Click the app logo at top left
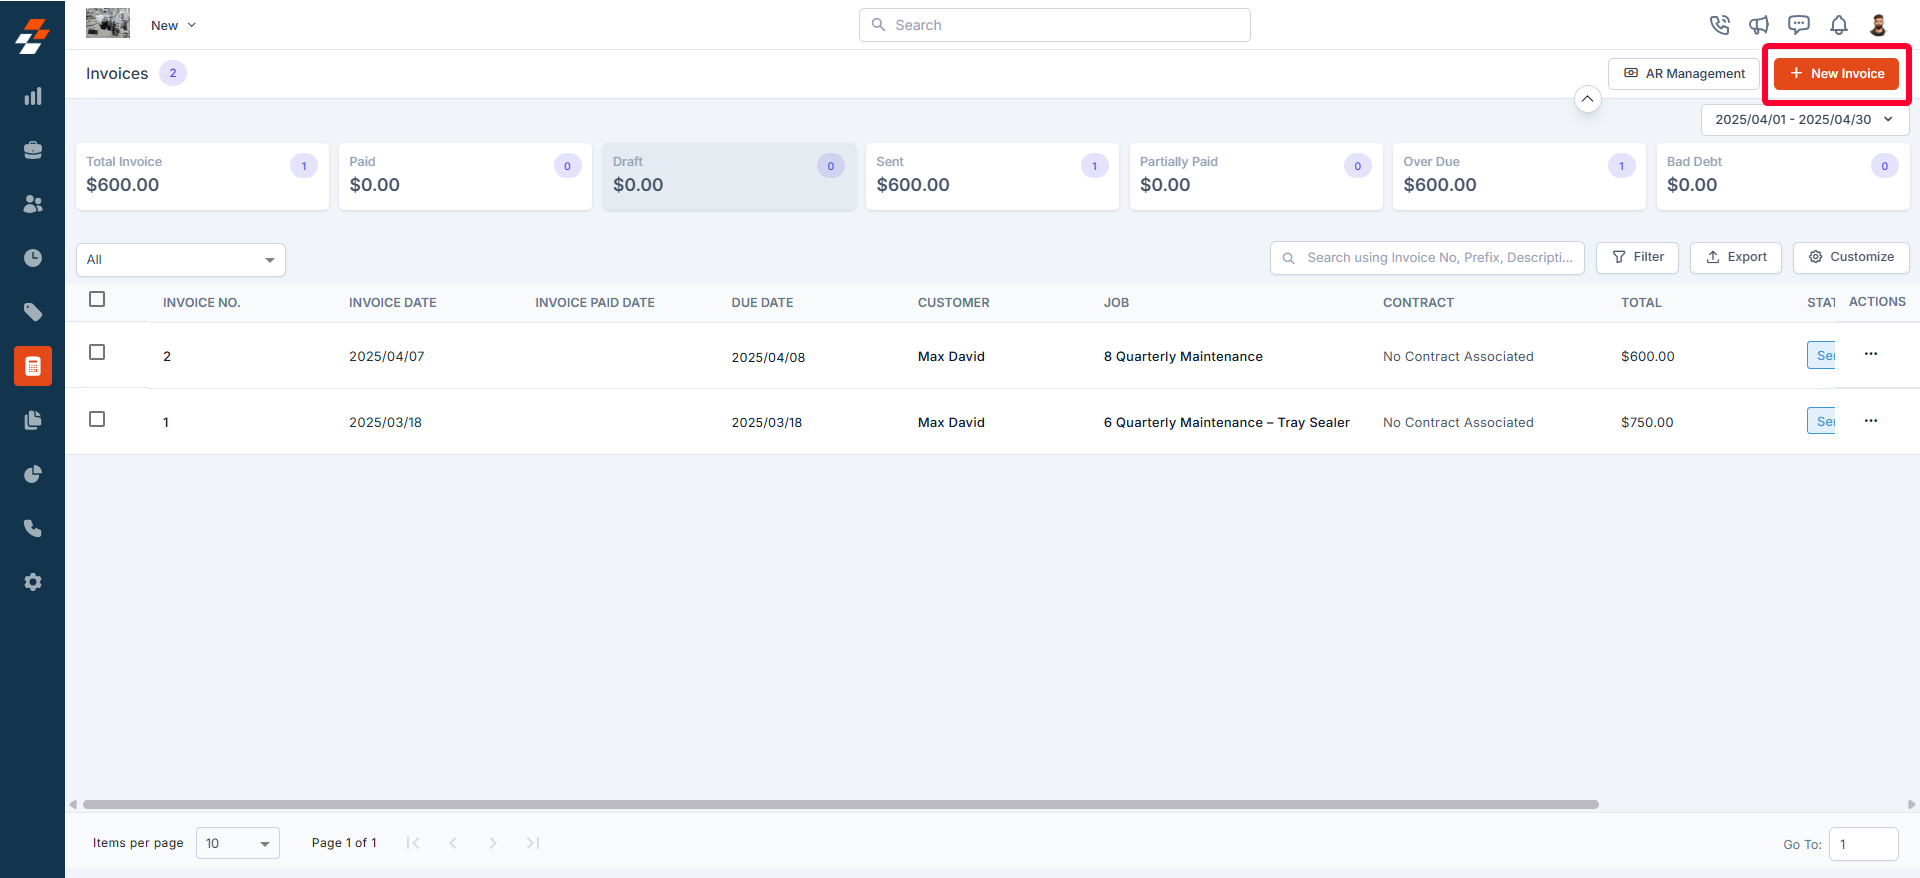 (x=32, y=36)
